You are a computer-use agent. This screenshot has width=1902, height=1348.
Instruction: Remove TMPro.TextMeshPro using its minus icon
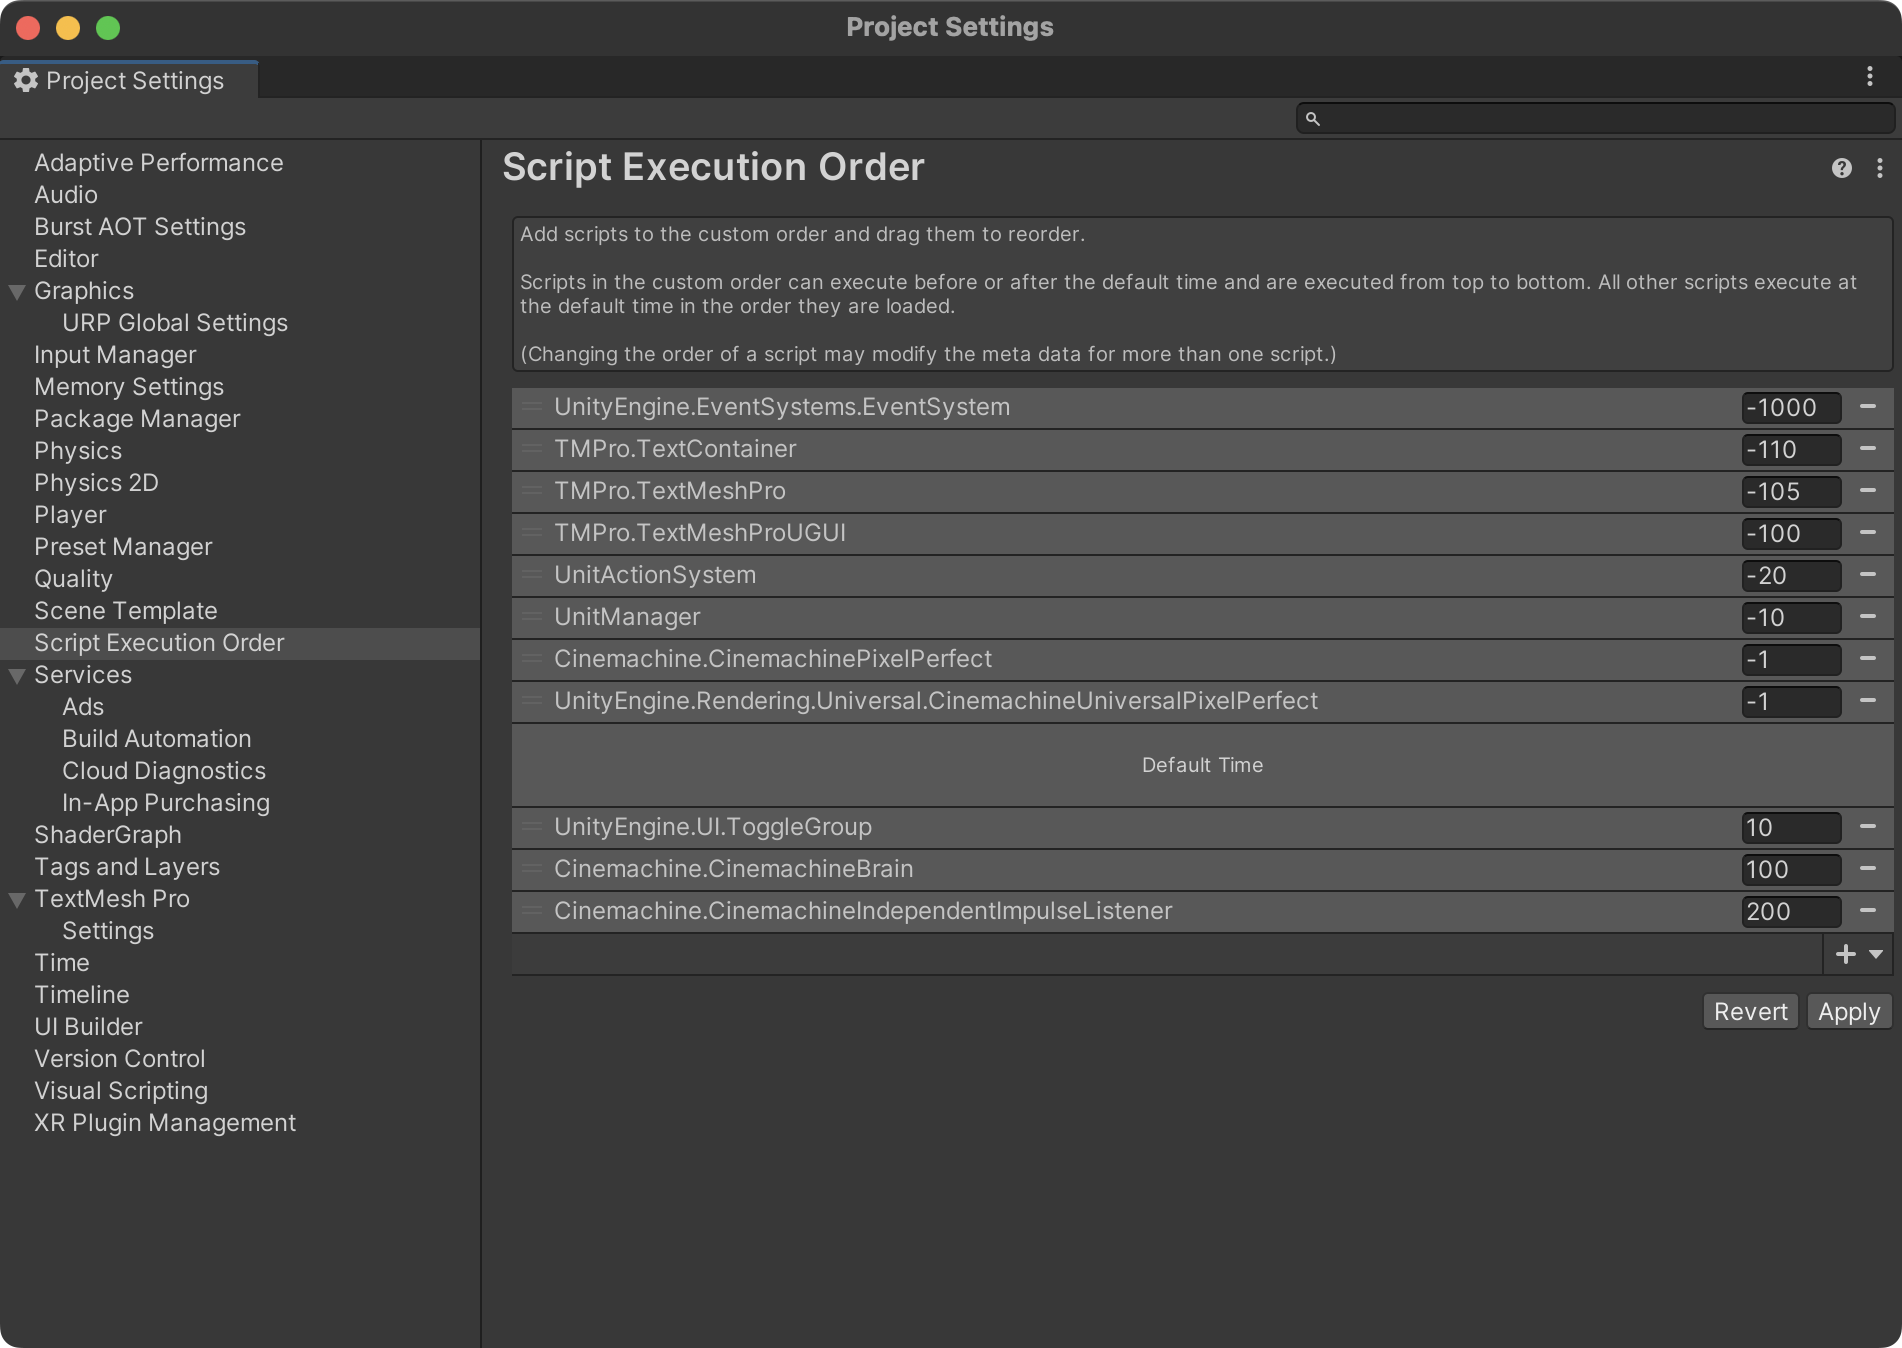coord(1869,491)
